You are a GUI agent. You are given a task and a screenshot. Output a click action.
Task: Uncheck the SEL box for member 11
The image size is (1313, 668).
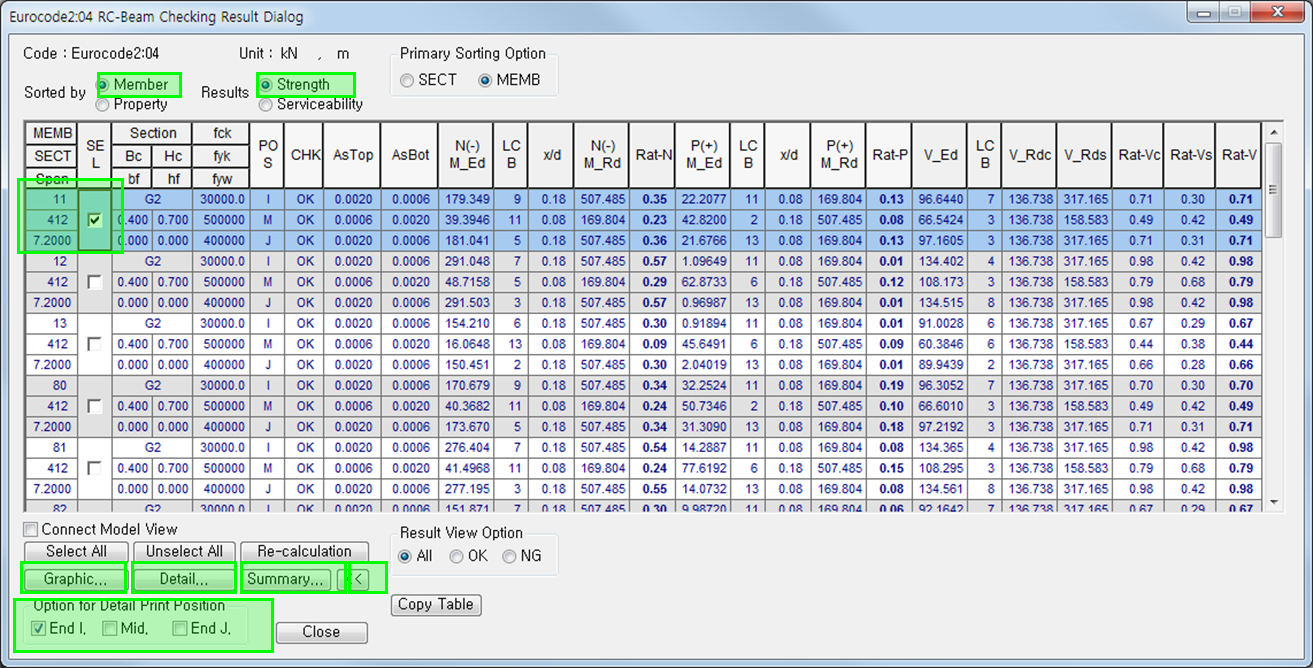pos(95,220)
